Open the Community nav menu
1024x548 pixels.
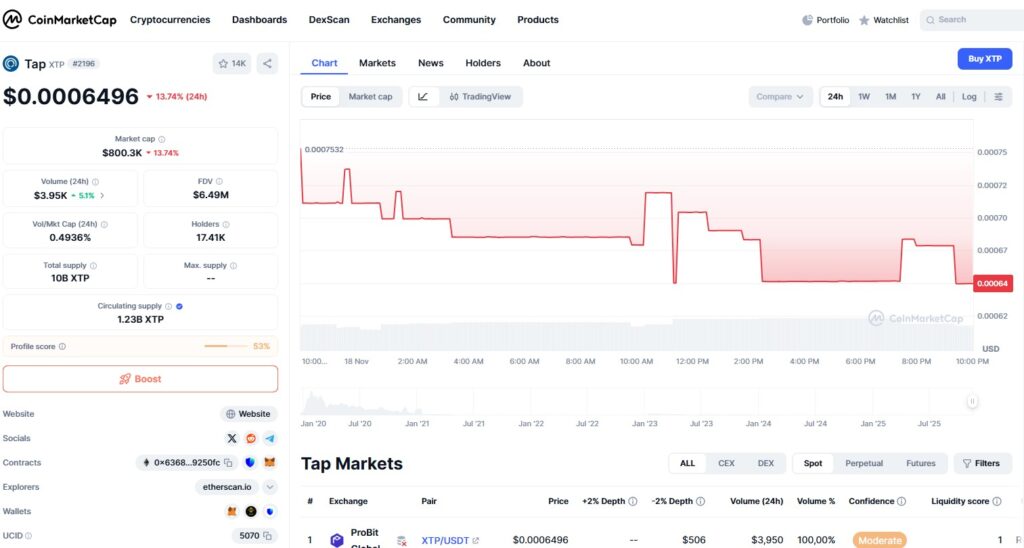click(469, 20)
